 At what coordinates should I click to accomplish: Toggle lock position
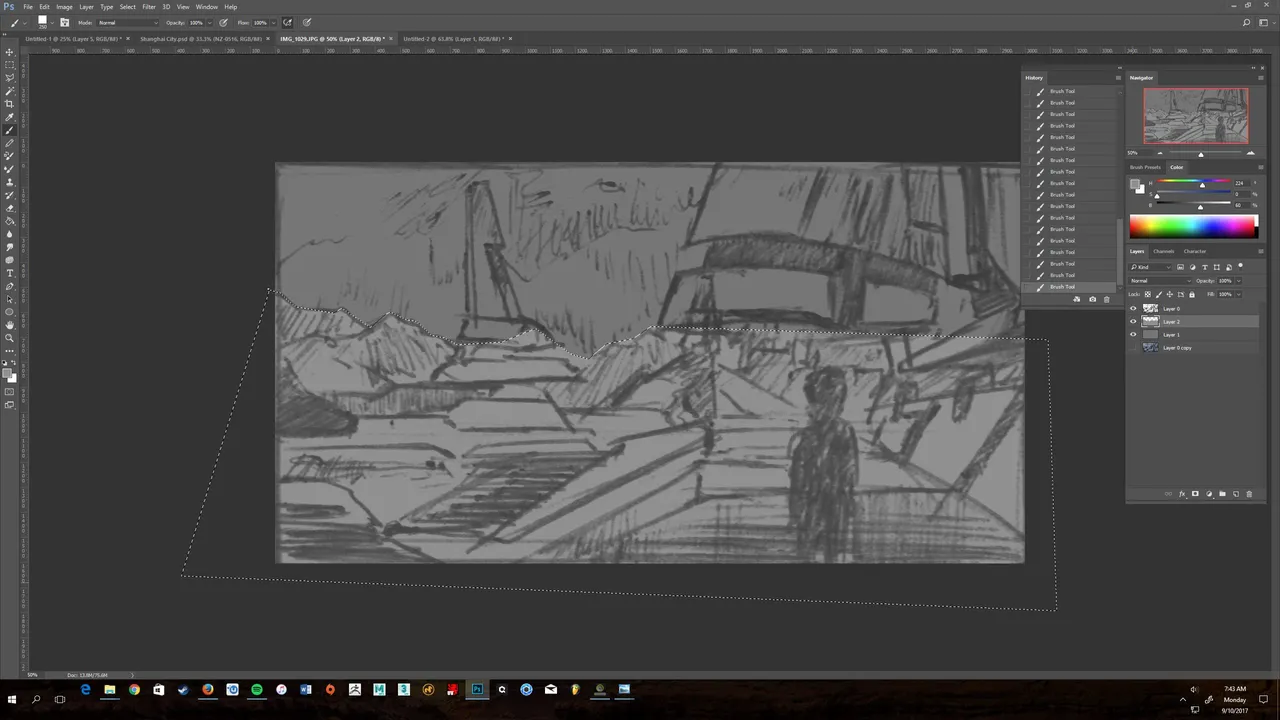1170,294
